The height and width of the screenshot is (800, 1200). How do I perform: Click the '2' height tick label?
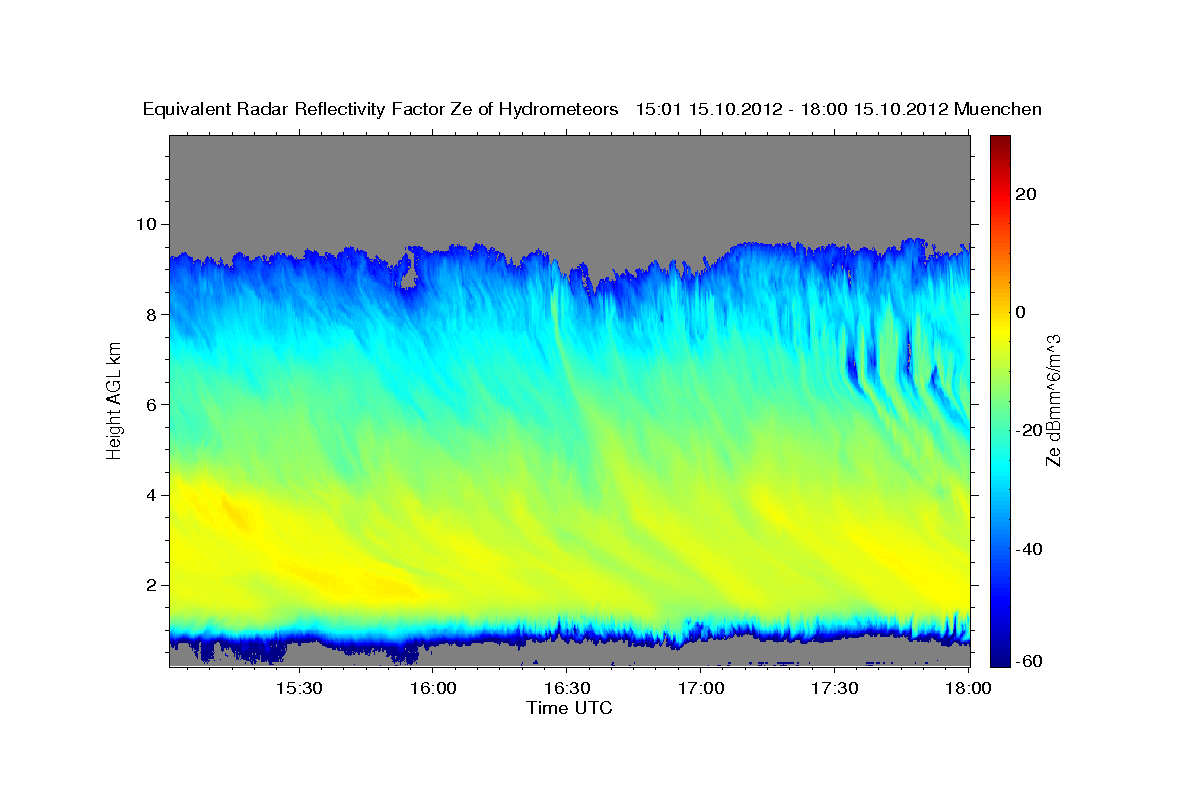152,585
